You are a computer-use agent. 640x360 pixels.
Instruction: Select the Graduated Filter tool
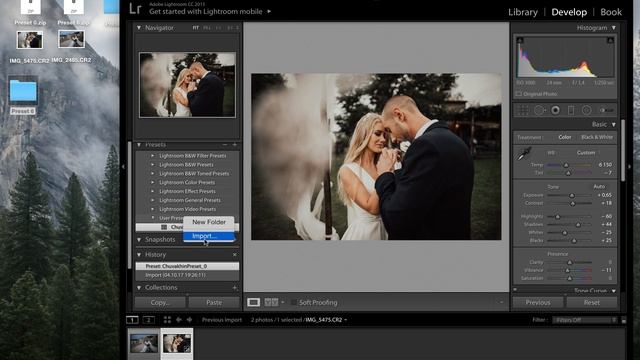pyautogui.click(x=571, y=110)
